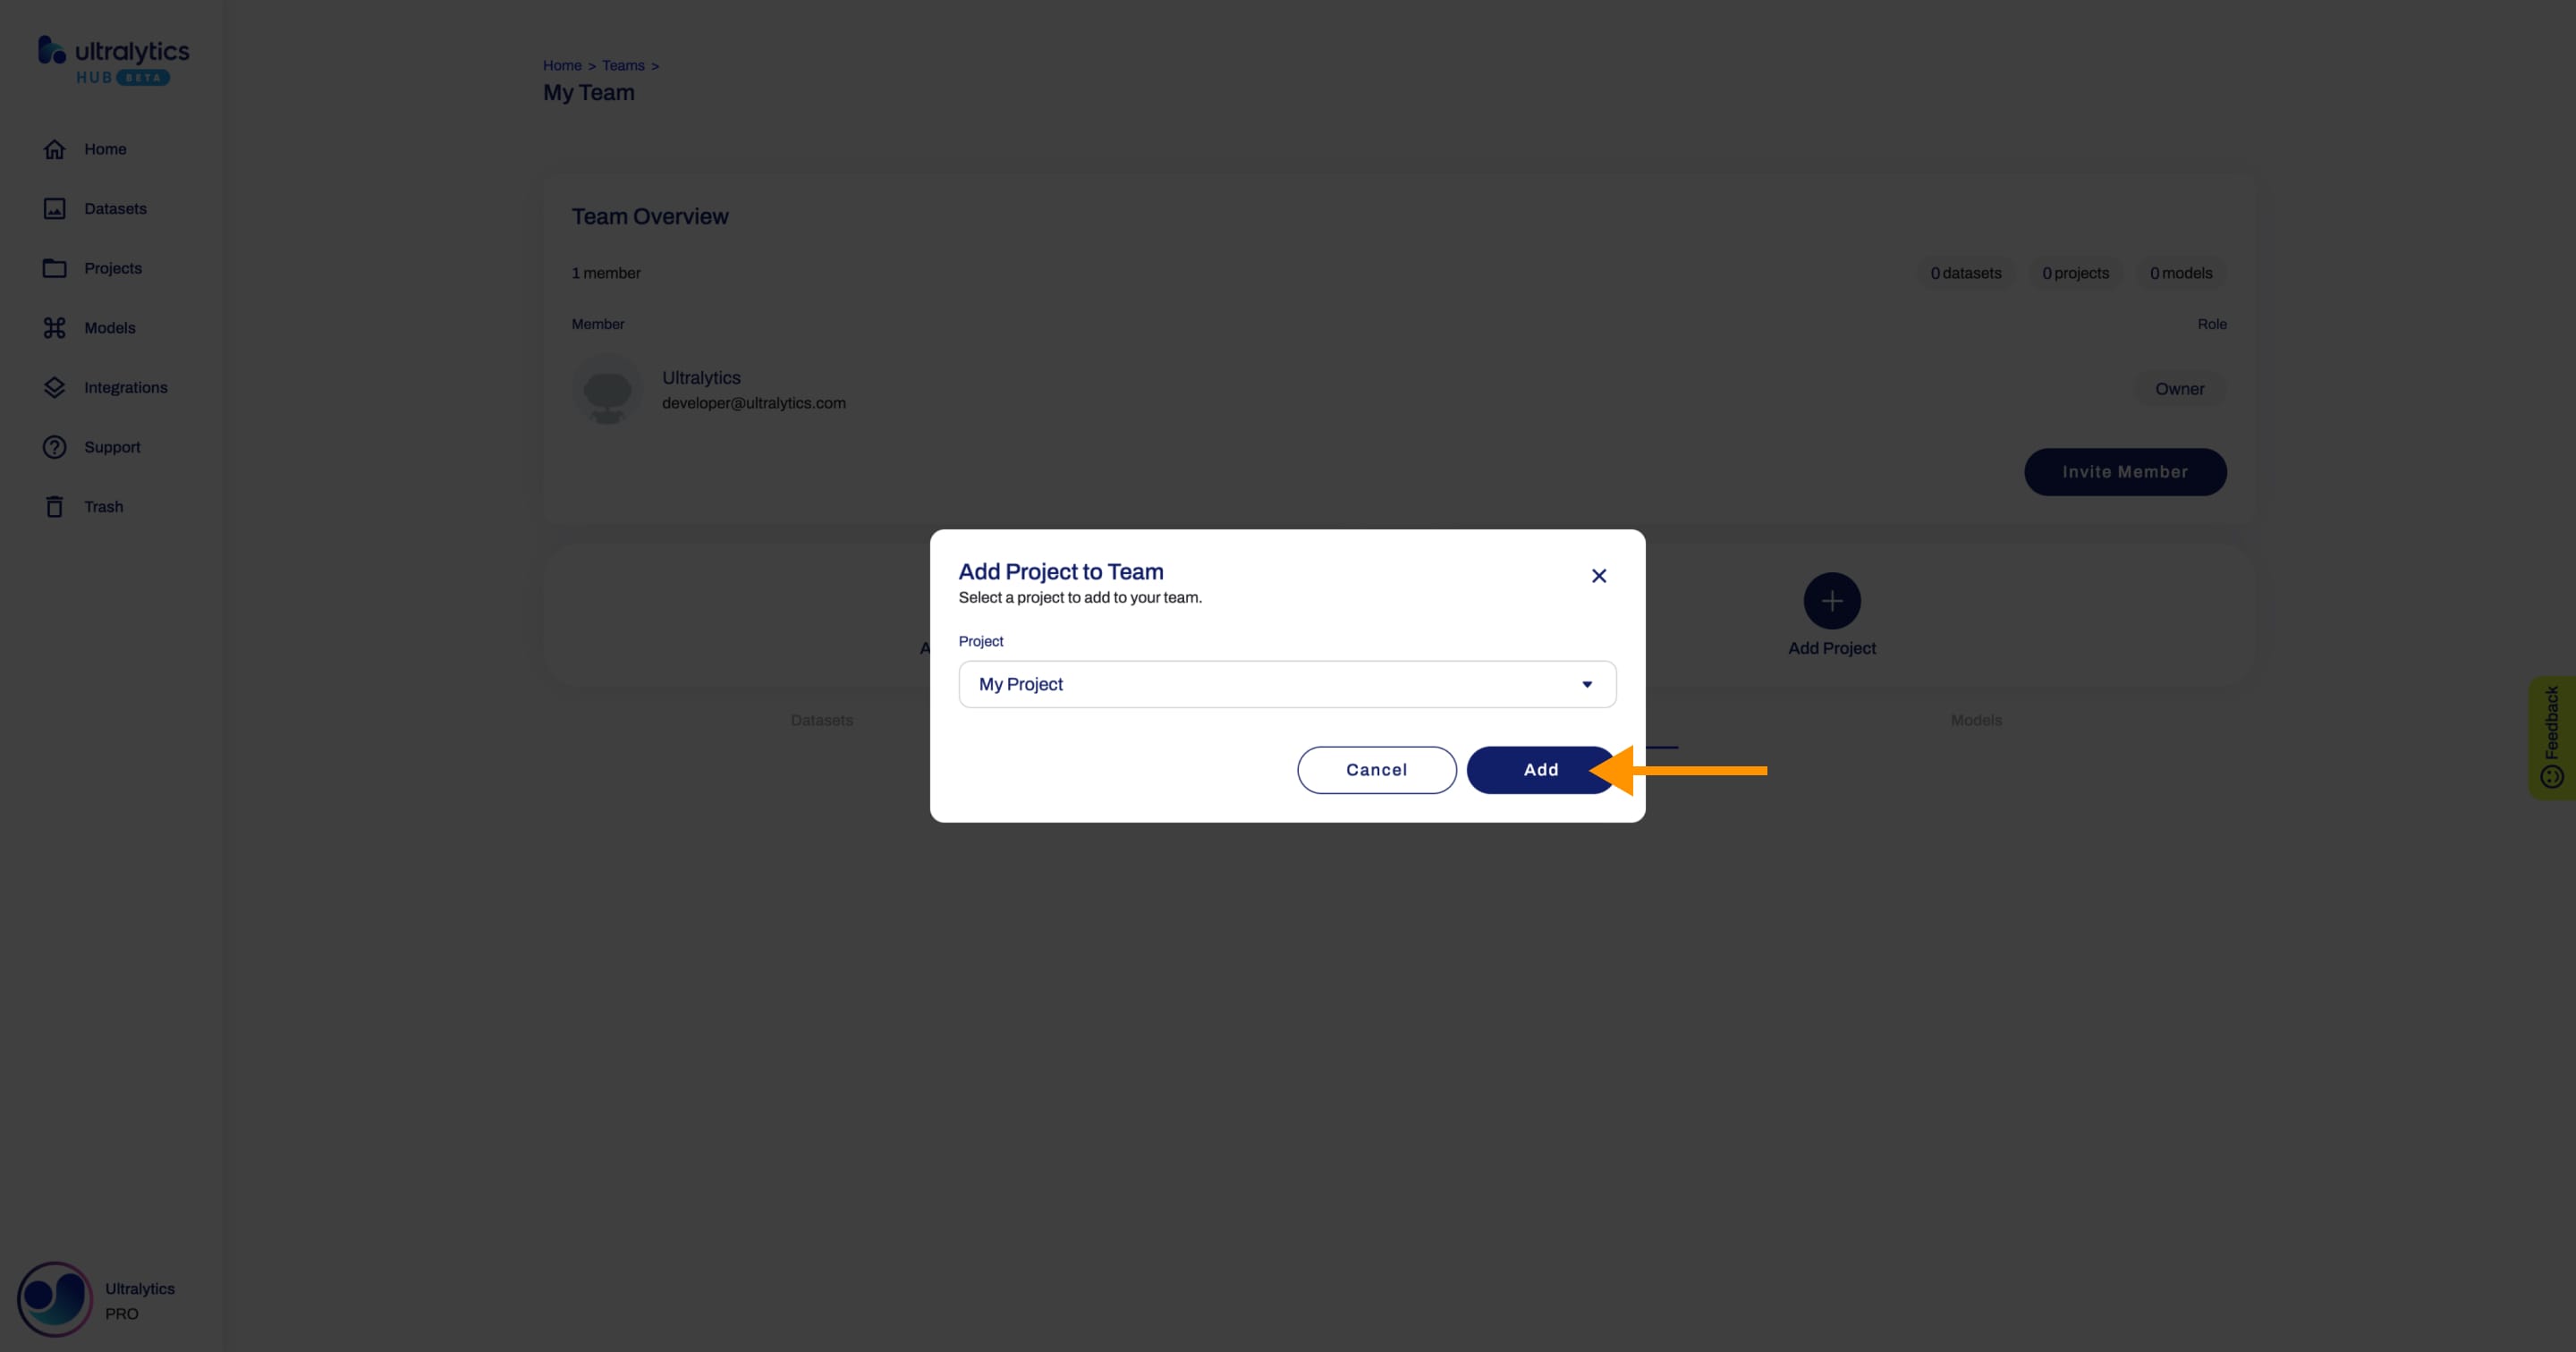This screenshot has width=2576, height=1352.
Task: Navigate to Trash in sidebar
Action: [x=104, y=506]
